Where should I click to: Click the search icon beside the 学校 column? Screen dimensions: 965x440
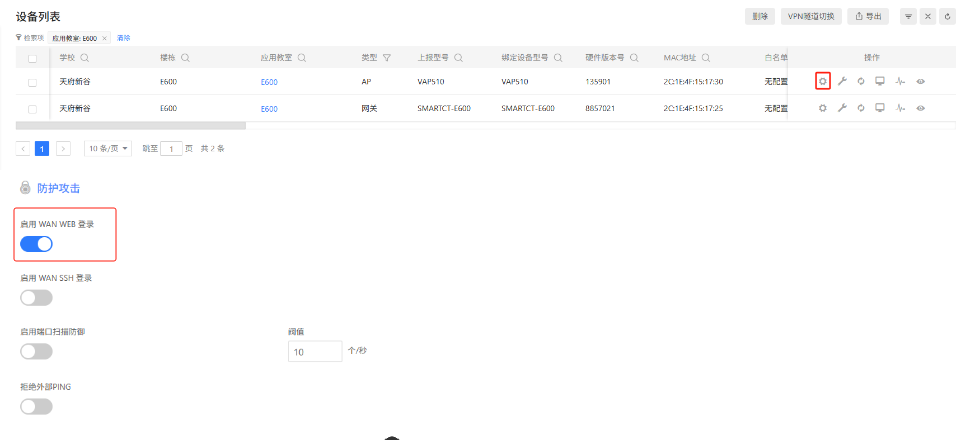tap(85, 57)
